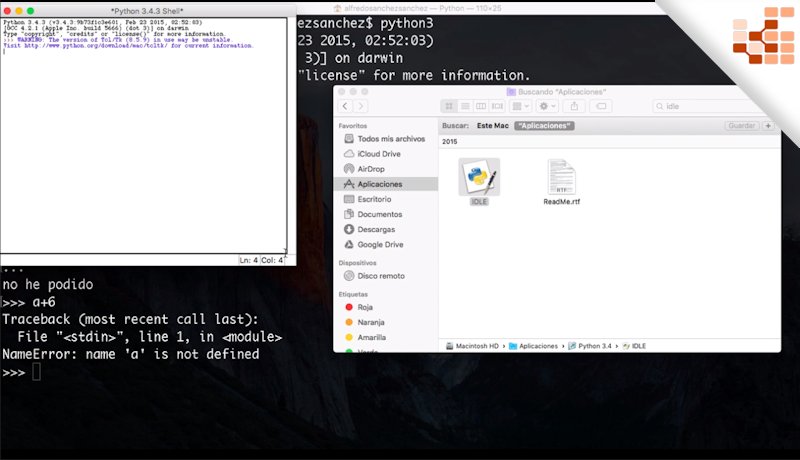800x460 pixels.
Task: Select the IDLE application icon
Action: click(479, 177)
